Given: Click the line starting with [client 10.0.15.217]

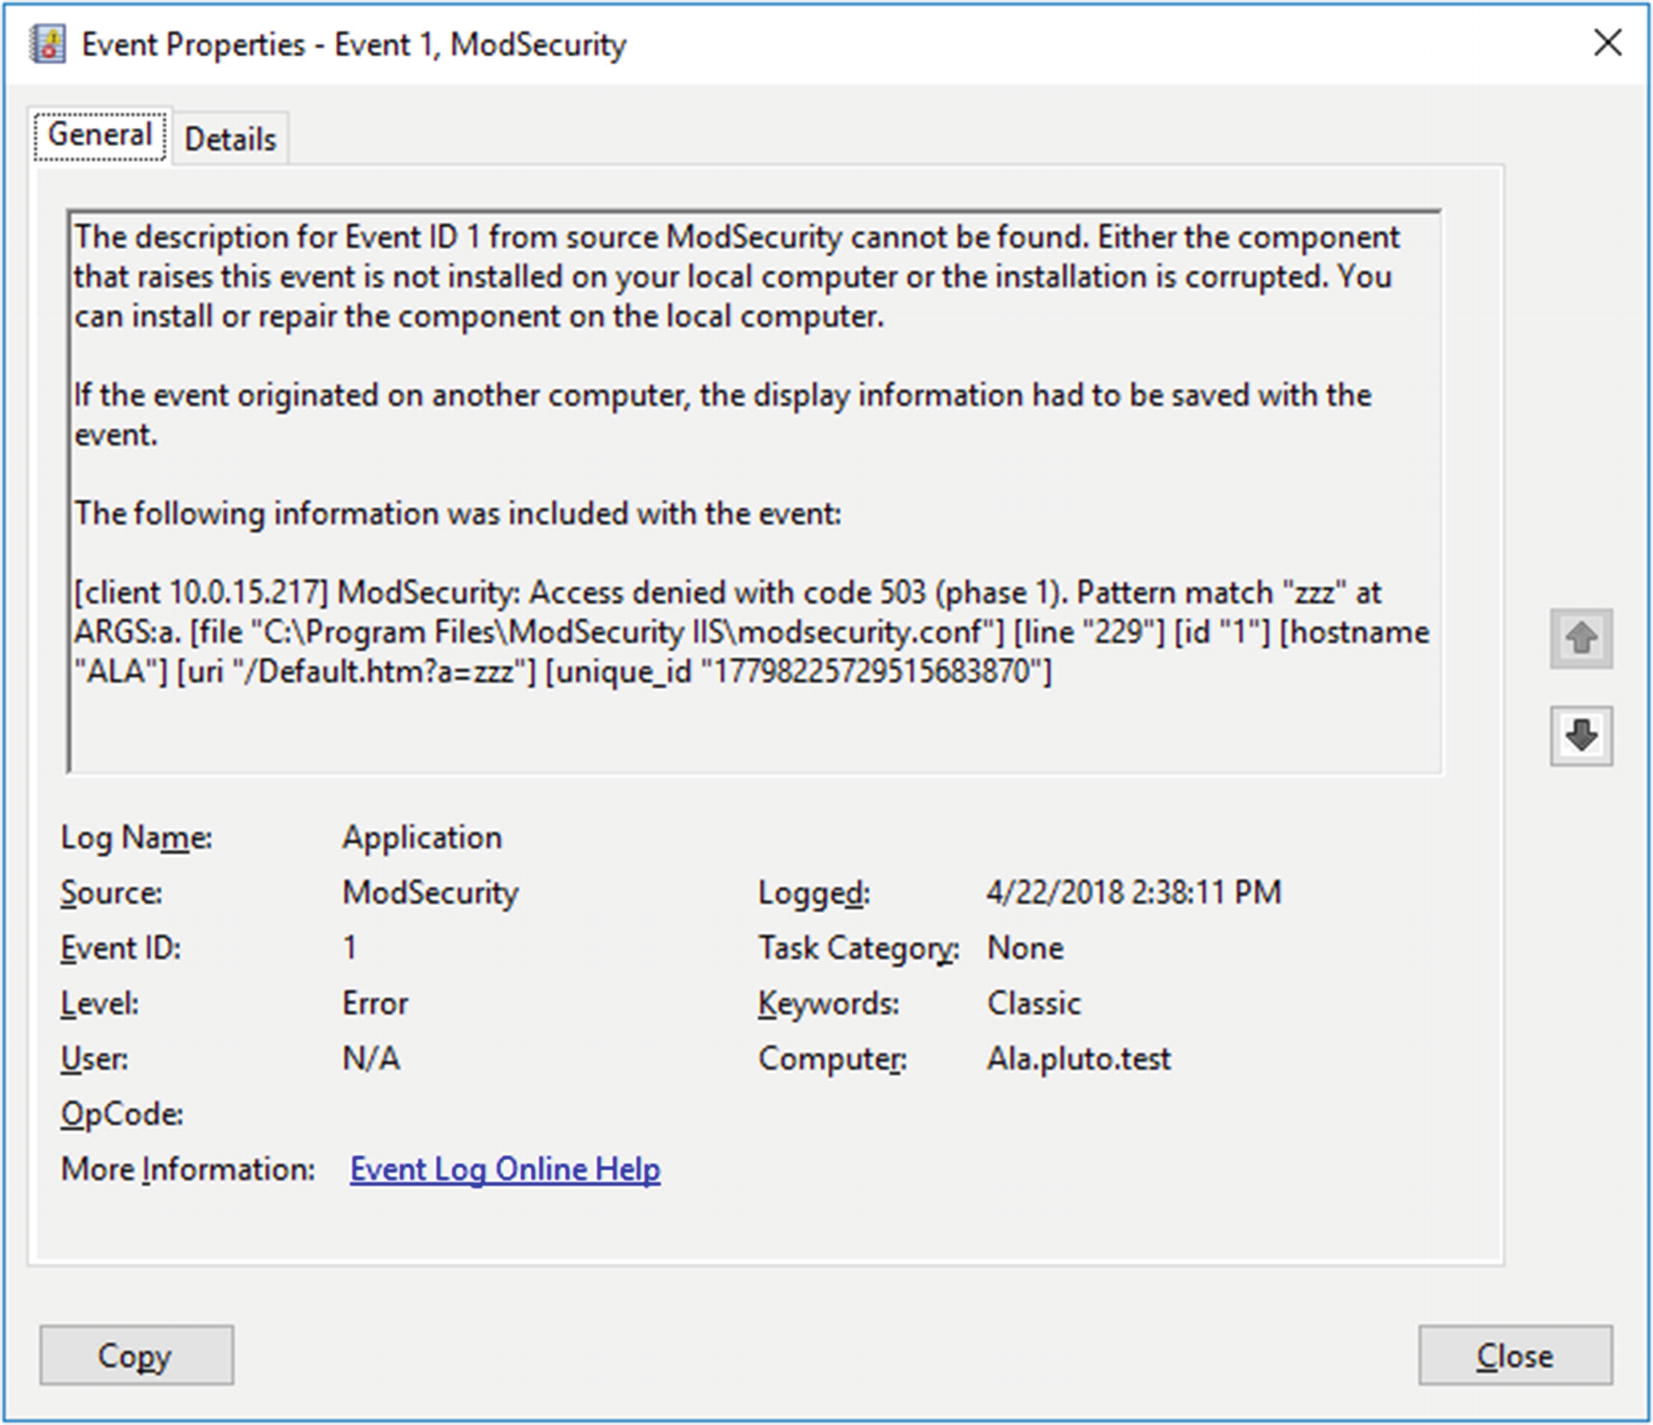Looking at the screenshot, I should click(x=727, y=592).
